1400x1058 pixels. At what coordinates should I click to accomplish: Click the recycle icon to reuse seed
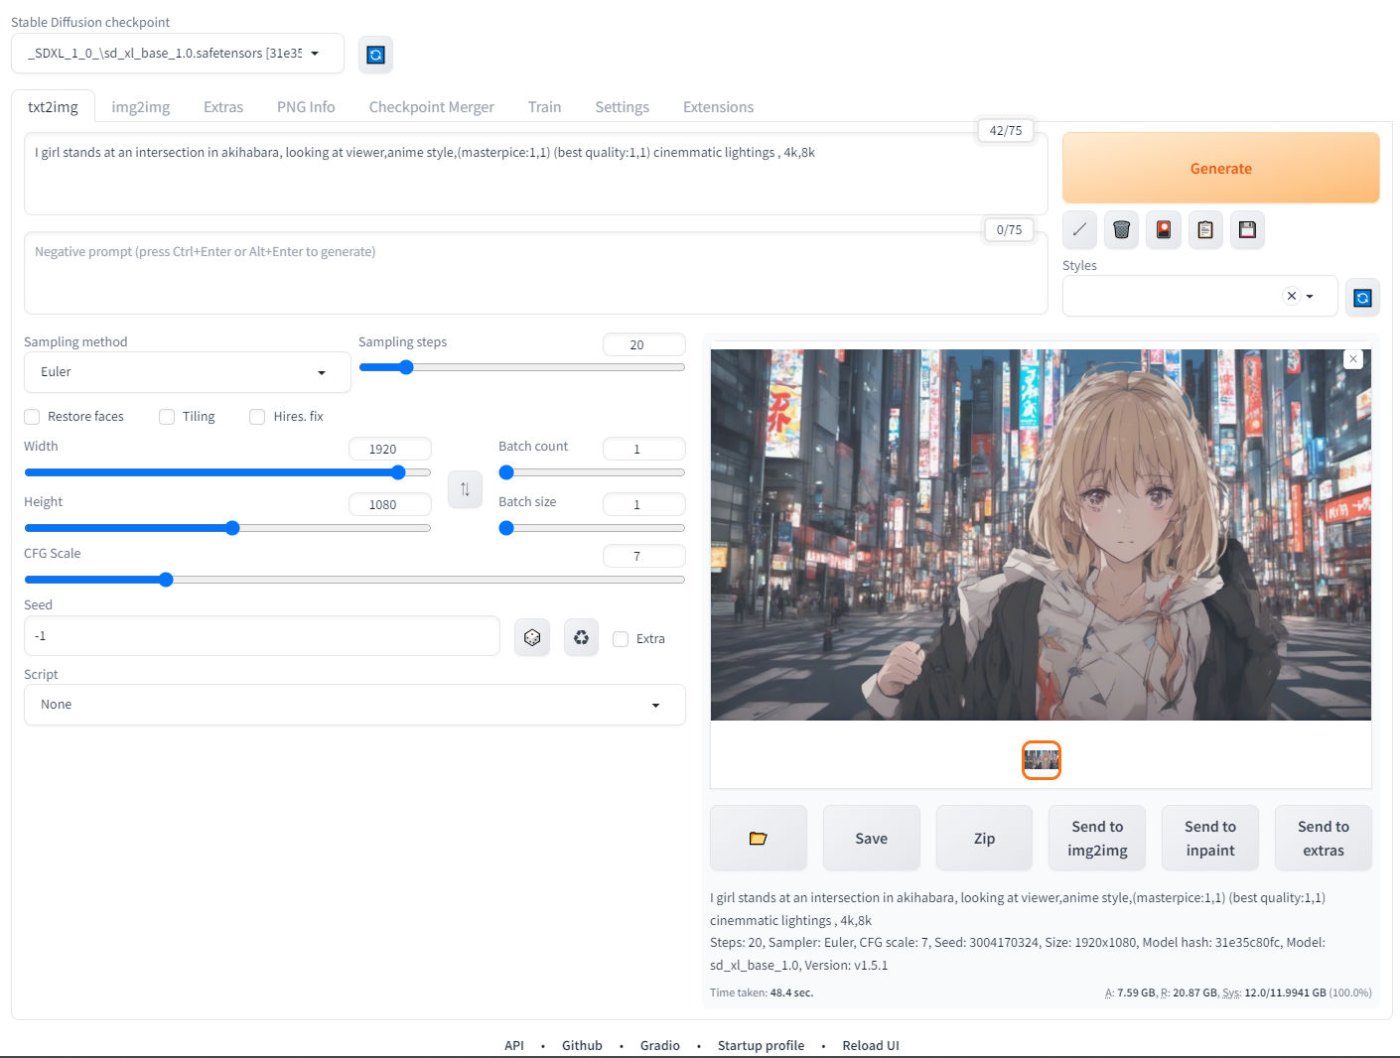(581, 637)
